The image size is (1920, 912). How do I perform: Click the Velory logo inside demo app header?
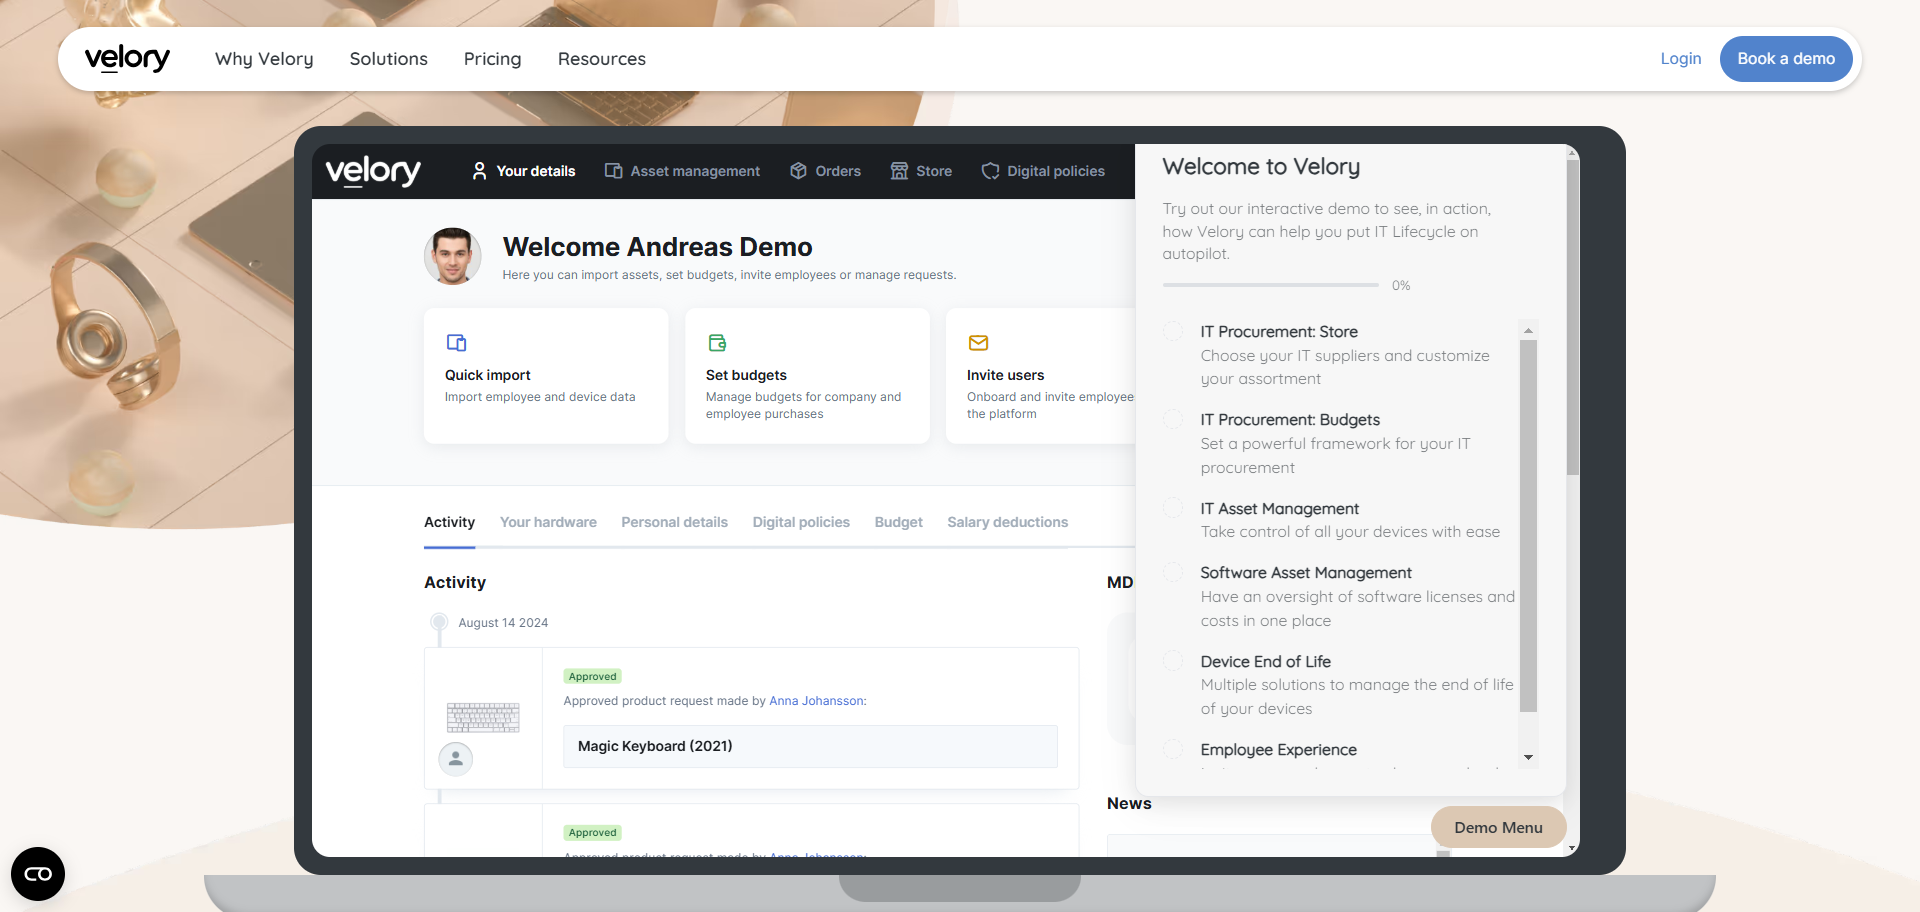[x=373, y=171]
